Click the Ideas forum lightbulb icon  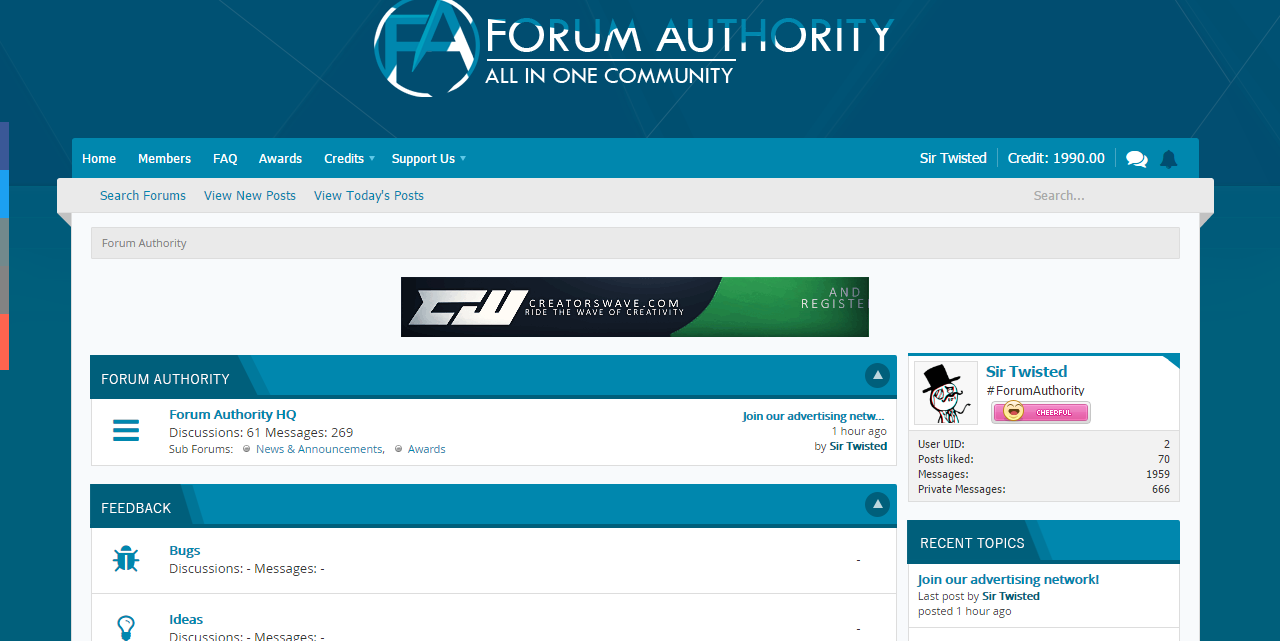click(126, 627)
